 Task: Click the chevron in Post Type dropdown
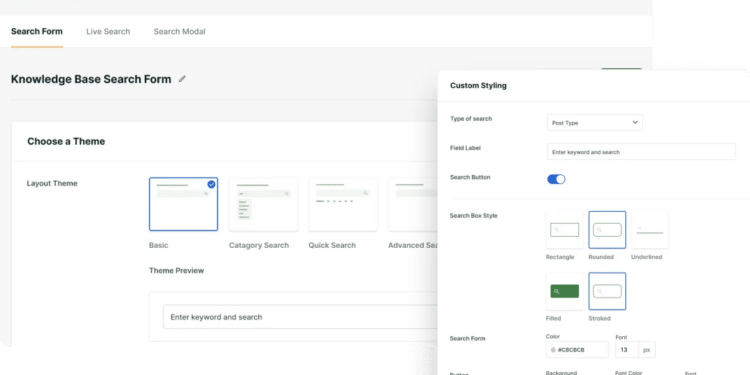pos(635,122)
